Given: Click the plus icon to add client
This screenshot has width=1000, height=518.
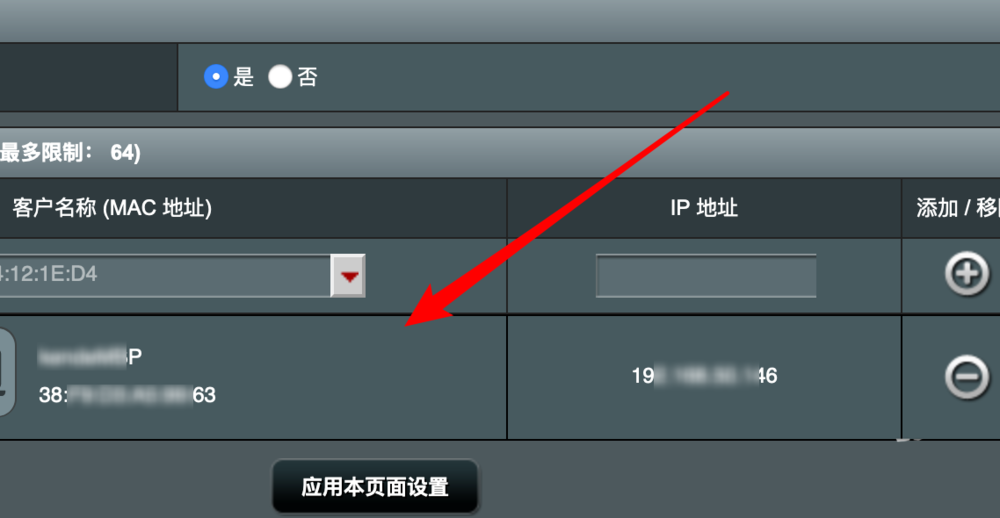Looking at the screenshot, I should coord(967,275).
